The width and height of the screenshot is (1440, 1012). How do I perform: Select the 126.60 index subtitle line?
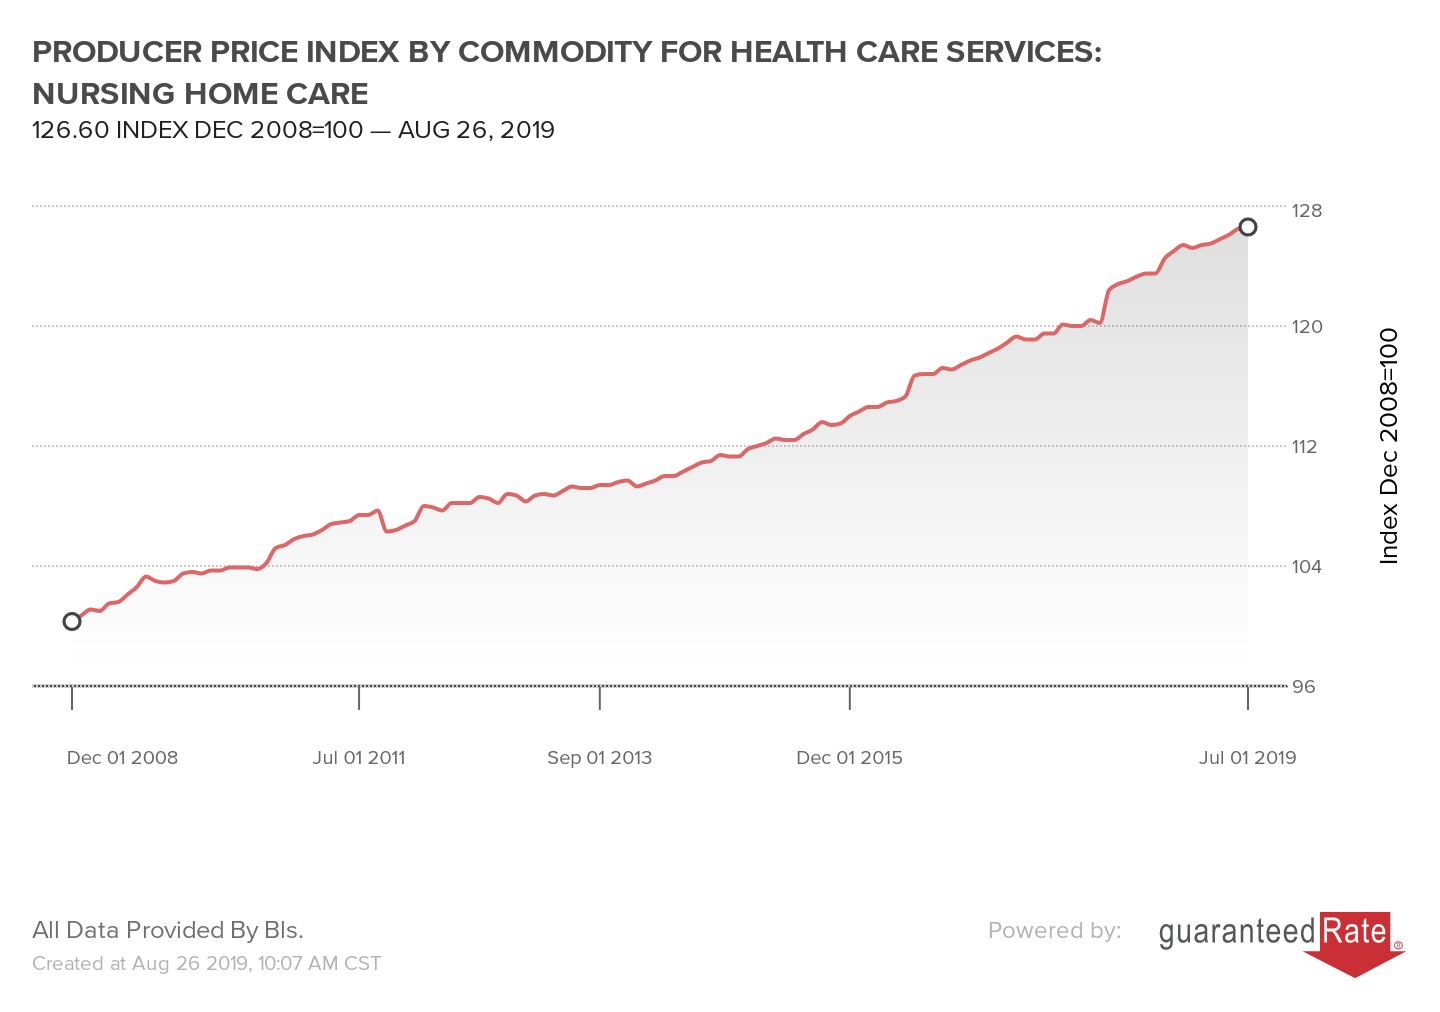293,130
